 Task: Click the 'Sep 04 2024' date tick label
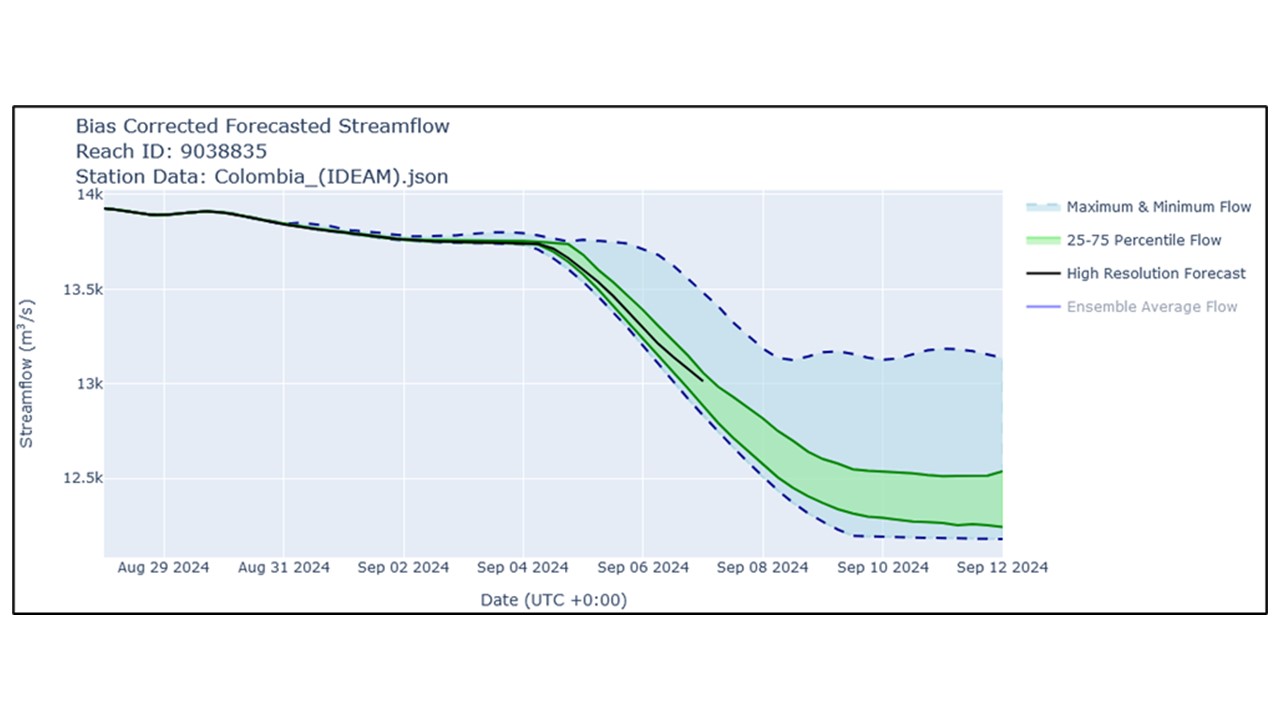[523, 567]
